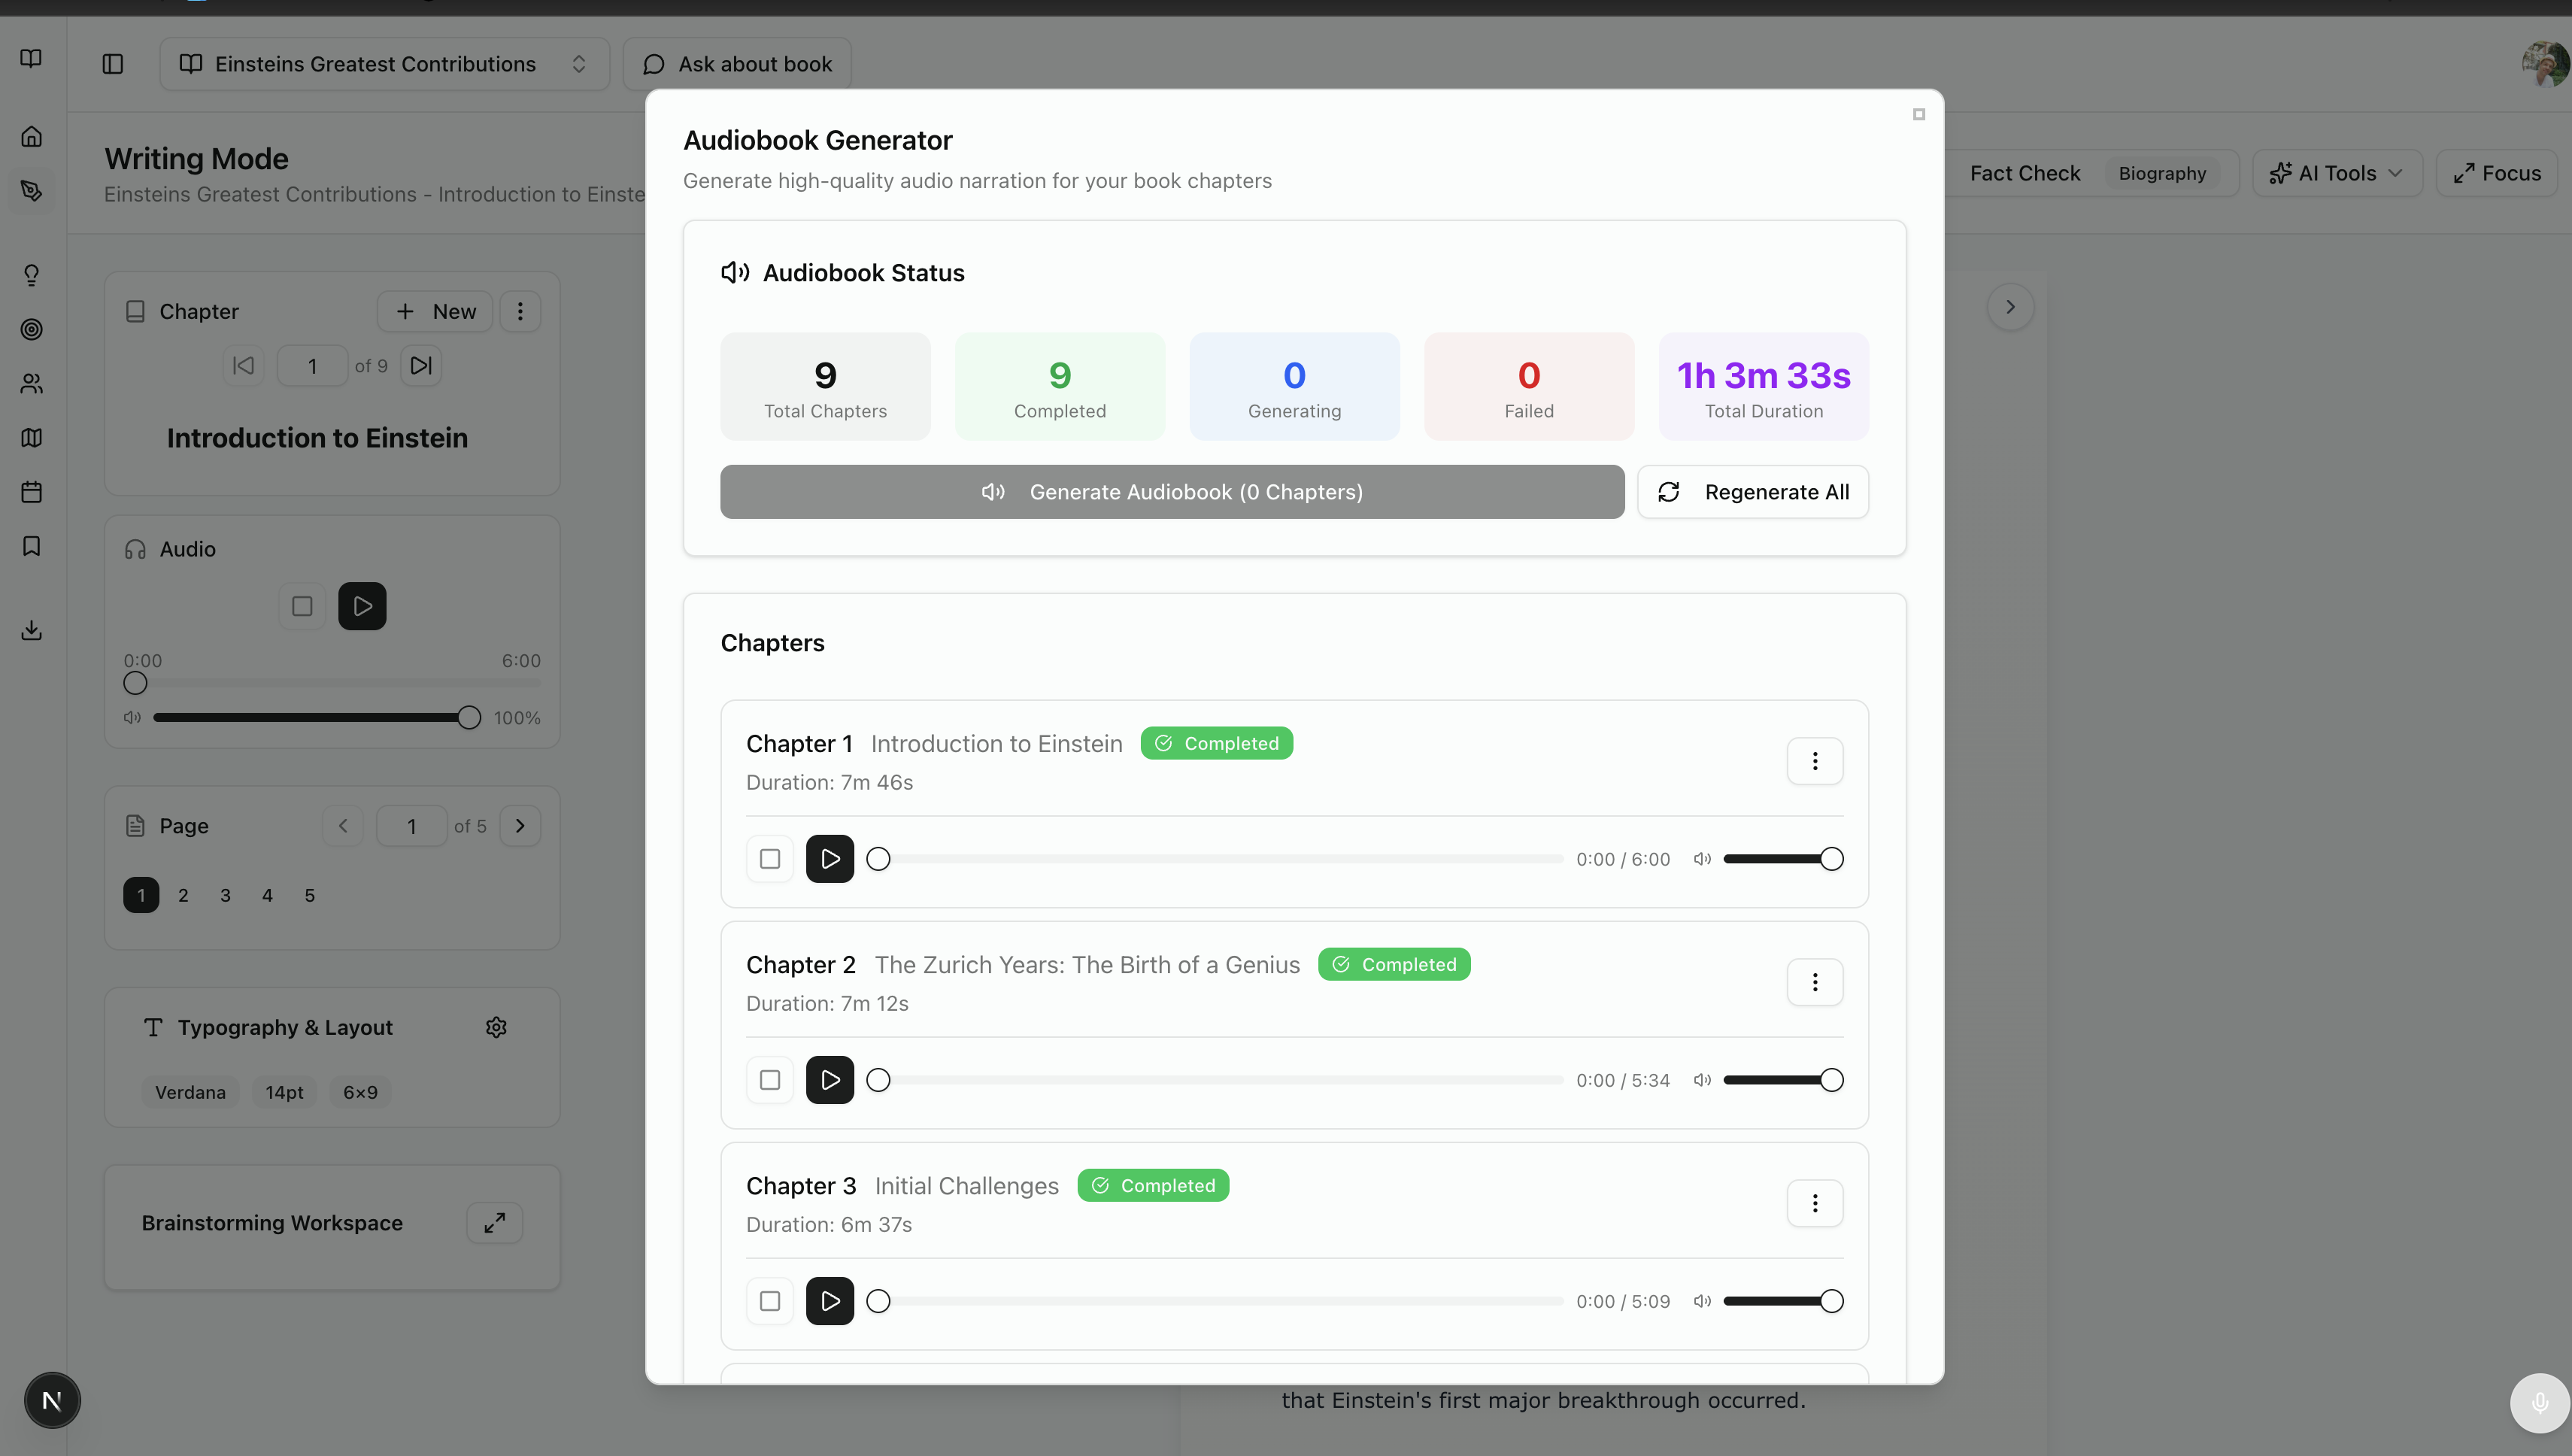Screen dimensions: 2572x1456
Task: Toggle the sidebar panel icon
Action: pyautogui.click(x=113, y=64)
